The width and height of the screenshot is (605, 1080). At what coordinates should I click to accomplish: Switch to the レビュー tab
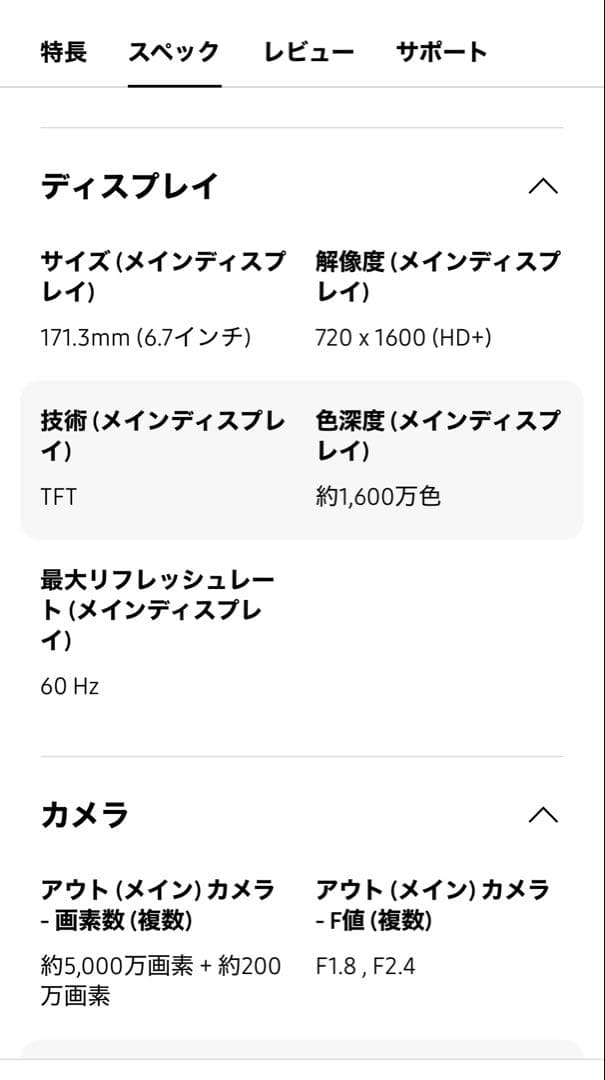[x=308, y=52]
